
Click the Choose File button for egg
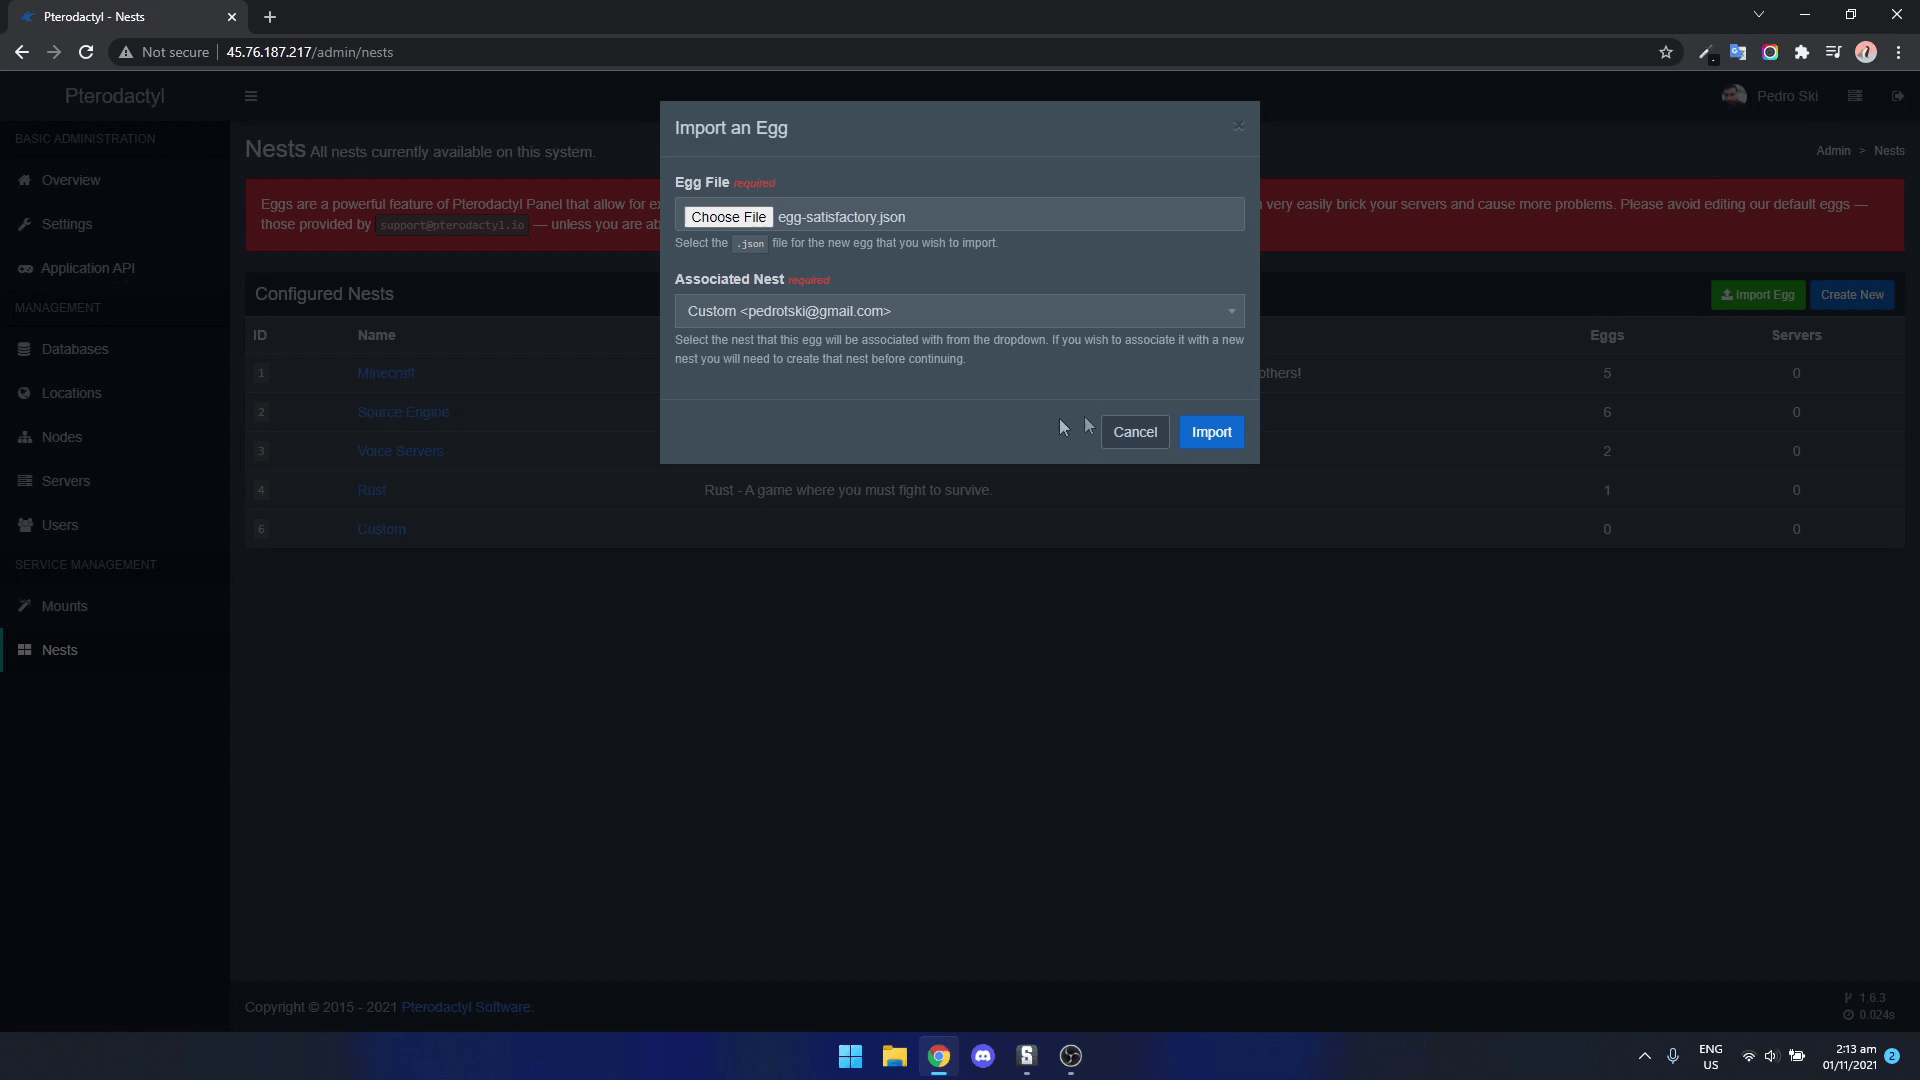click(727, 216)
